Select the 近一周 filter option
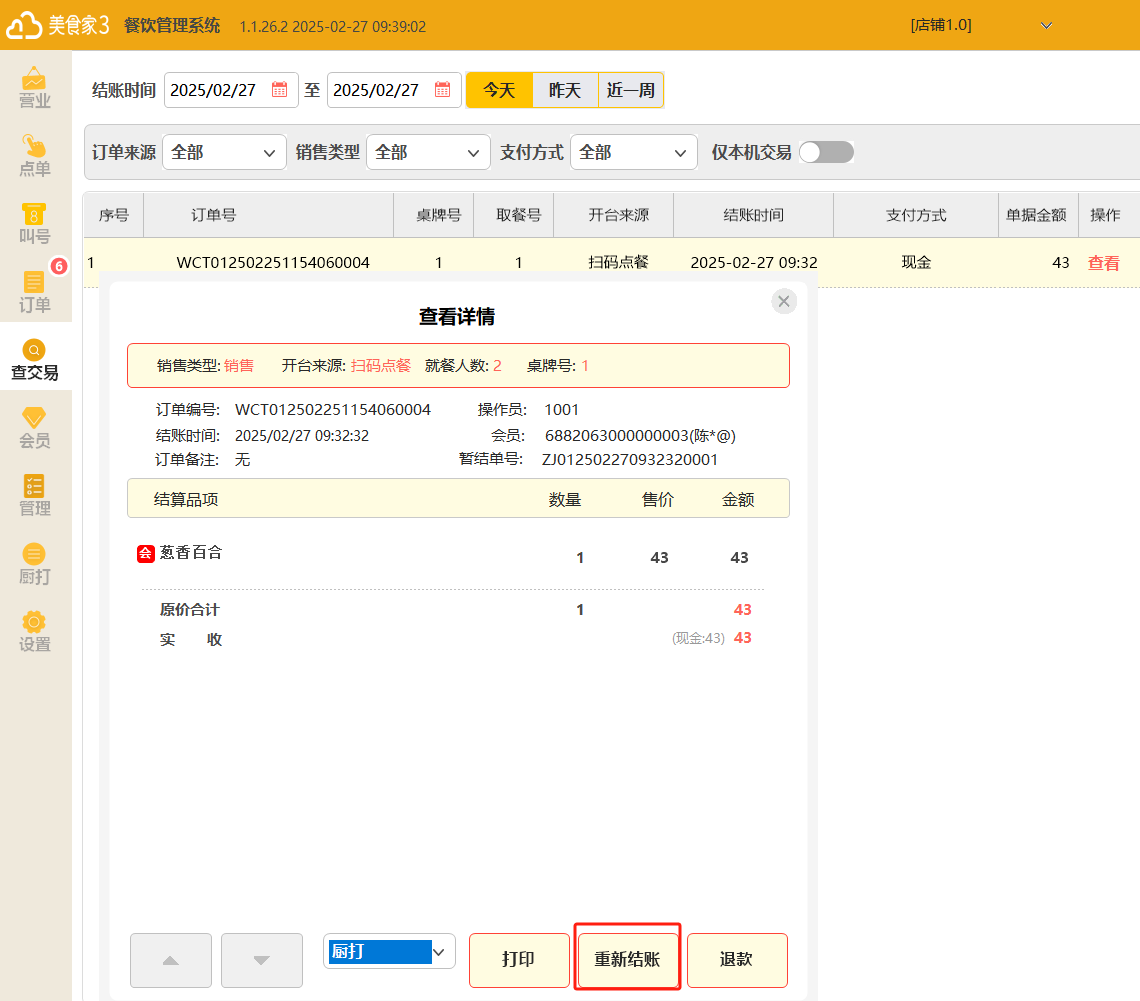The width and height of the screenshot is (1140, 1001). click(630, 89)
